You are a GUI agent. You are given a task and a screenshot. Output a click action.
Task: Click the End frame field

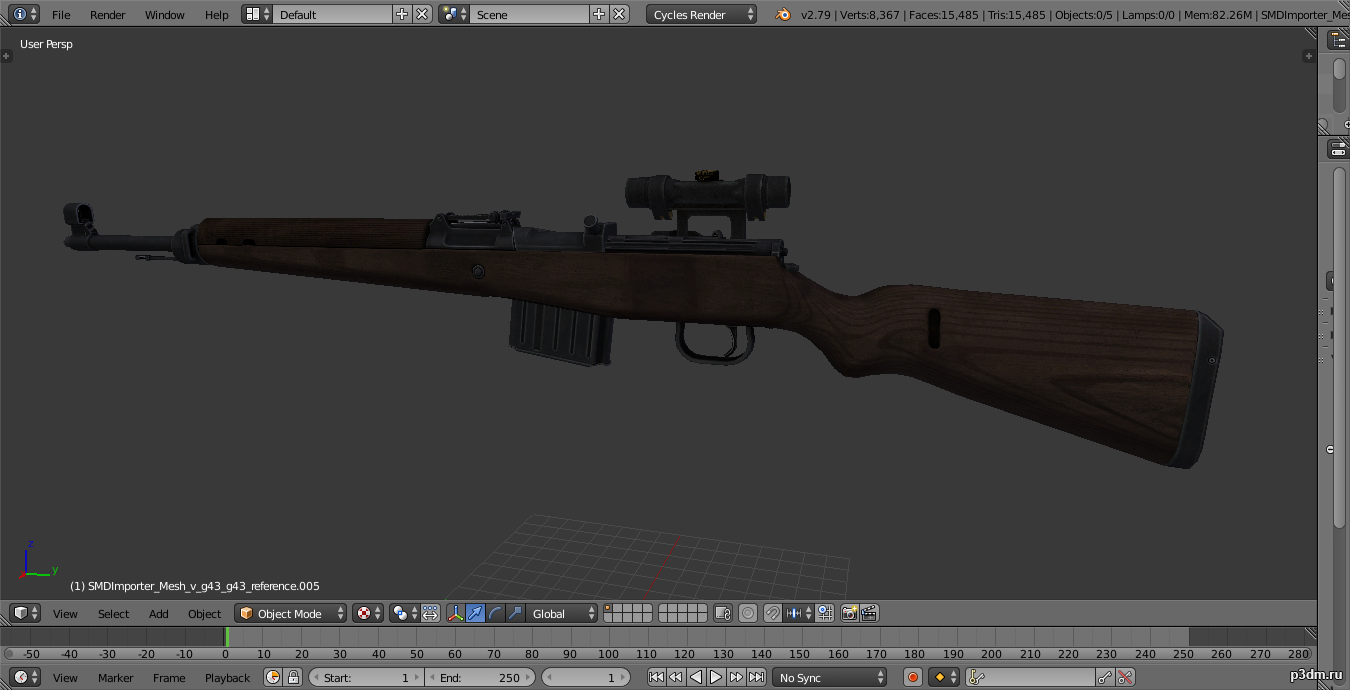pyautogui.click(x=480, y=677)
